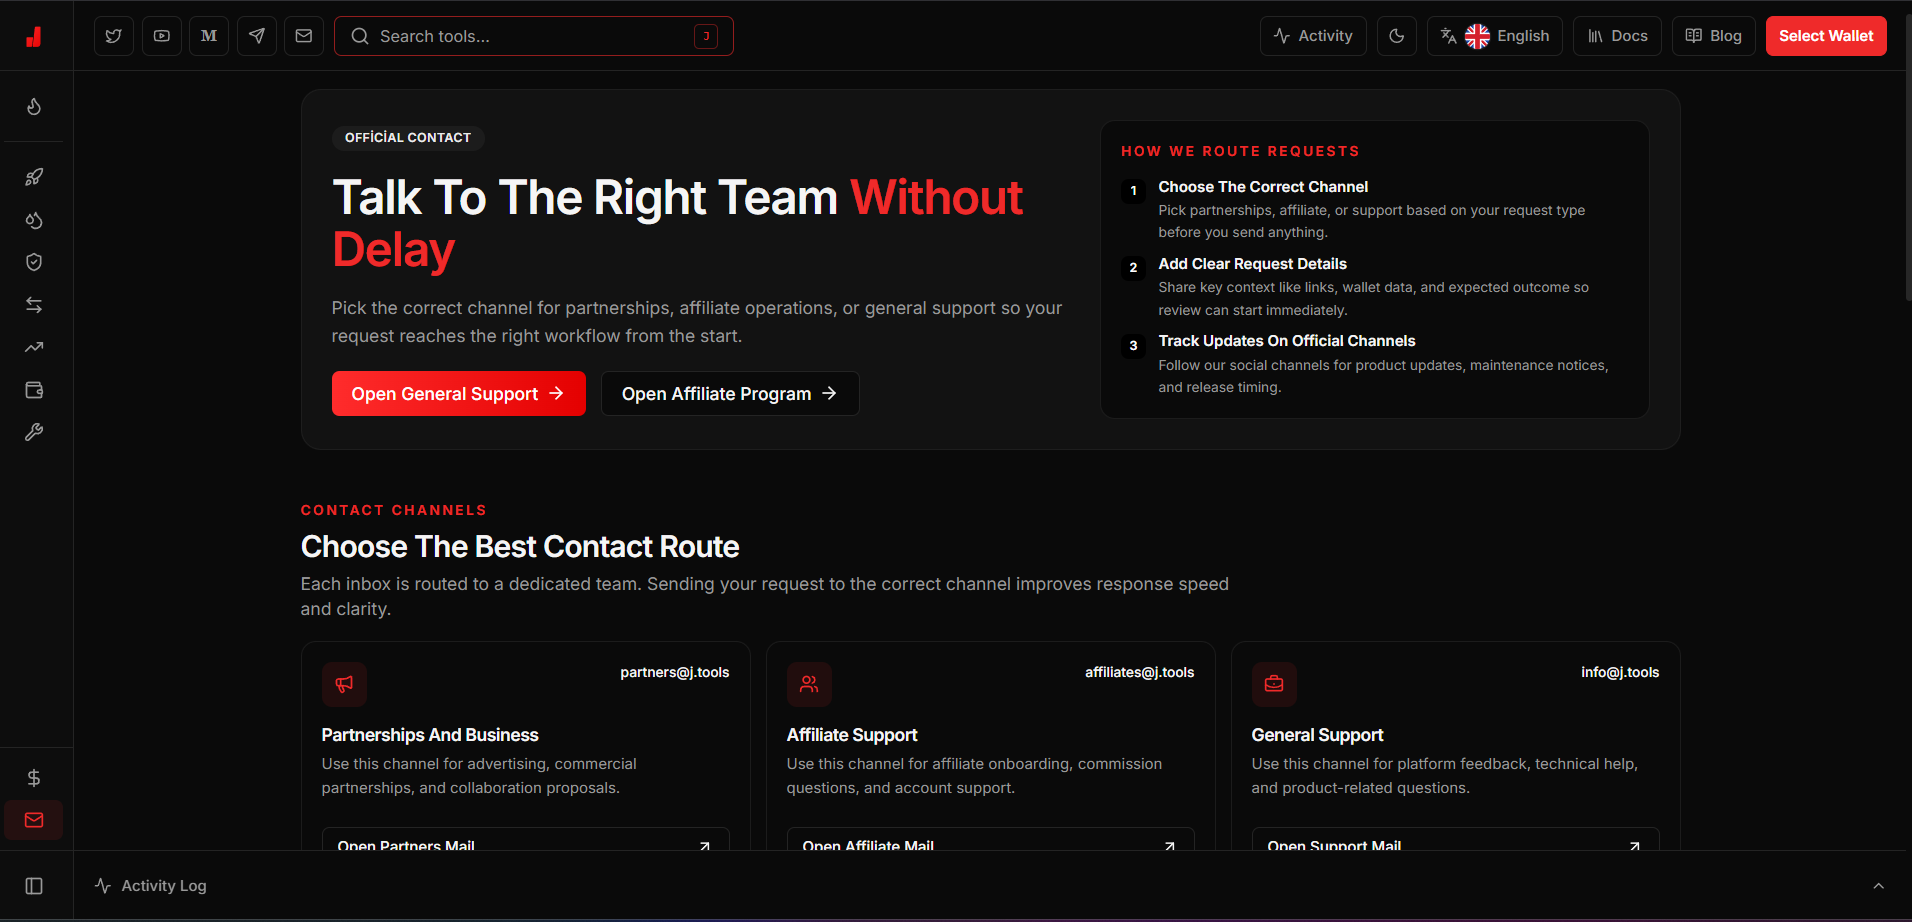Open the YouTube channel icon

coord(162,36)
